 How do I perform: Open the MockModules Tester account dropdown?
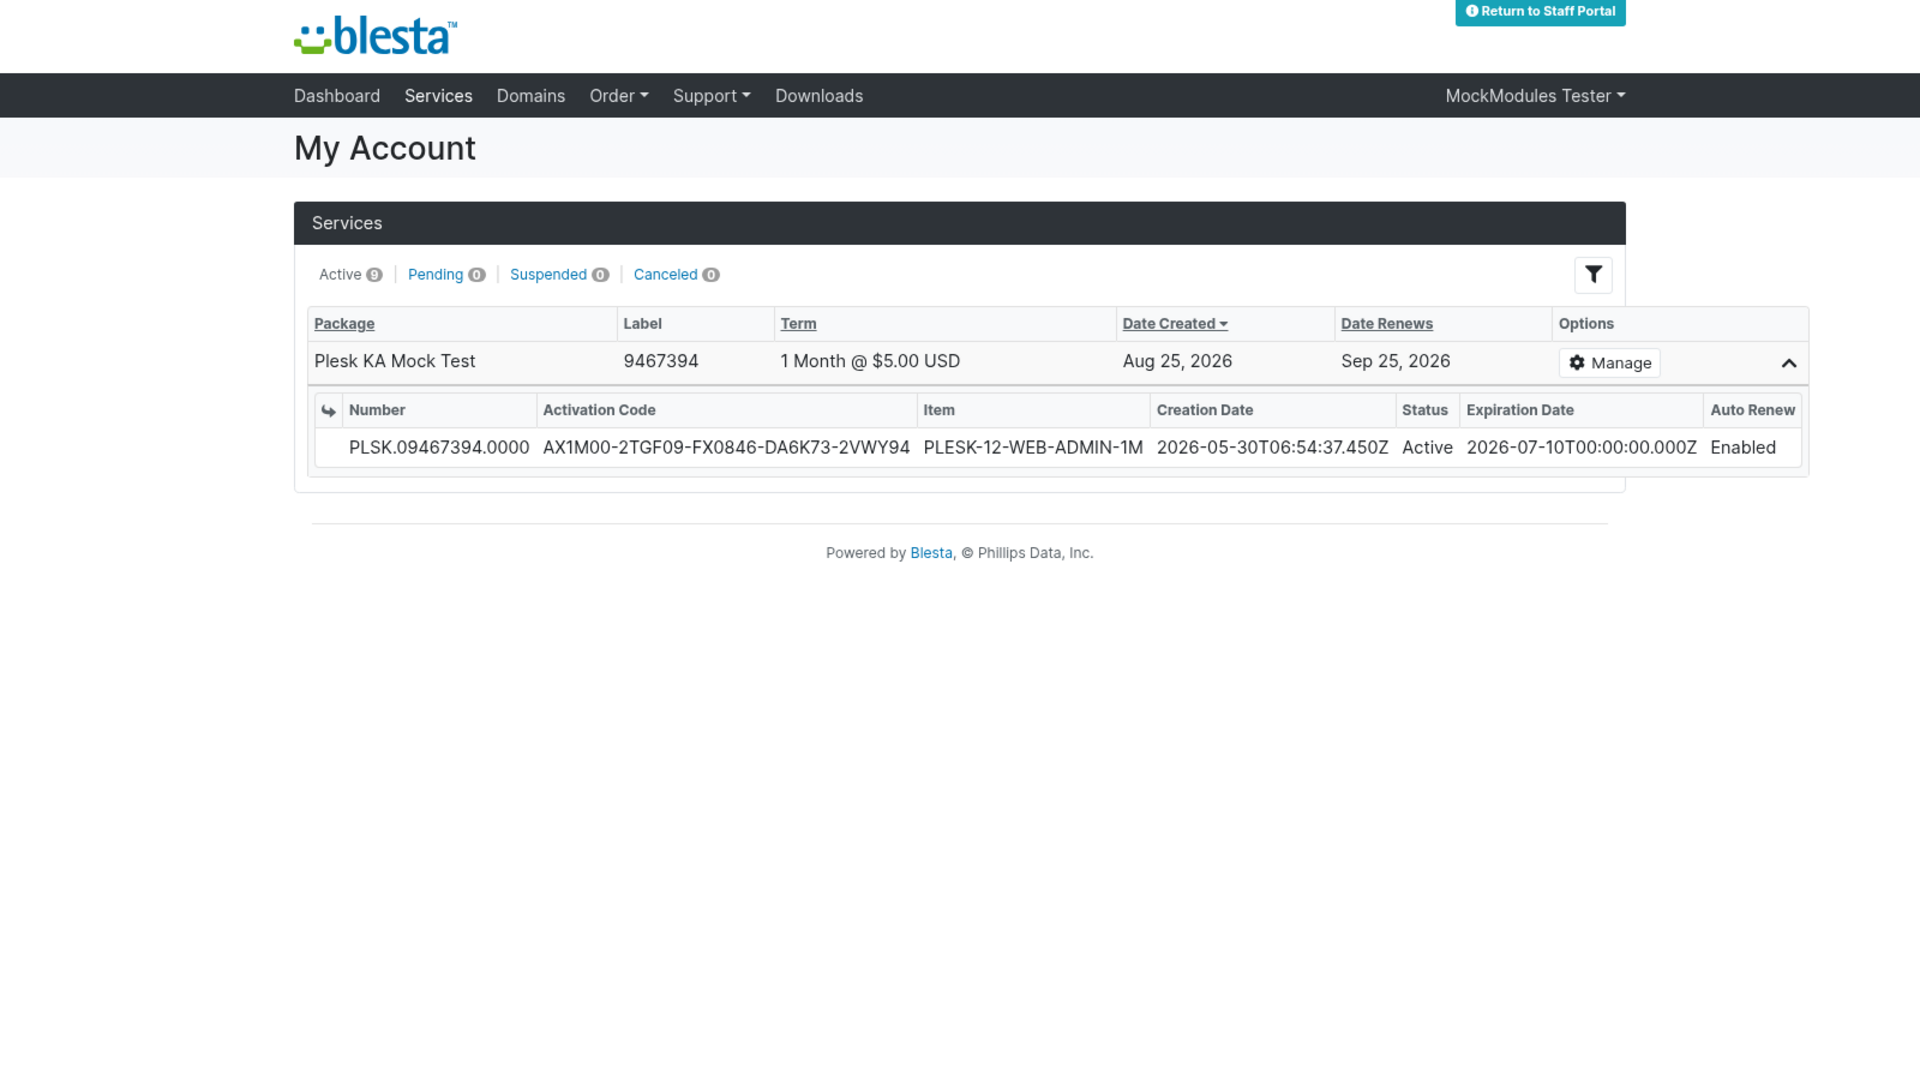1535,96
